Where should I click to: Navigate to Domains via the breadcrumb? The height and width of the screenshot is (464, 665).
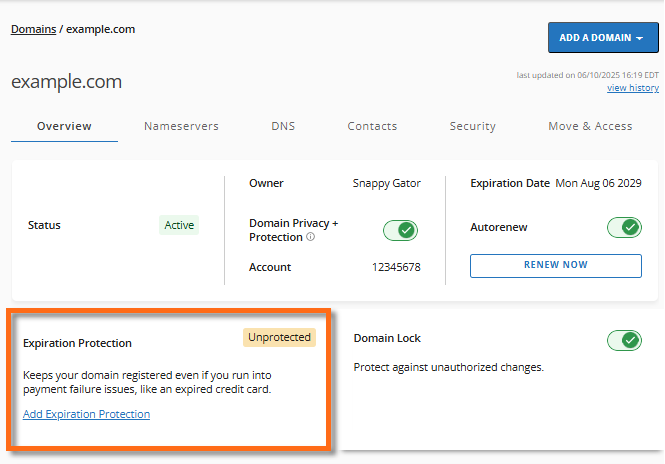pos(33,29)
